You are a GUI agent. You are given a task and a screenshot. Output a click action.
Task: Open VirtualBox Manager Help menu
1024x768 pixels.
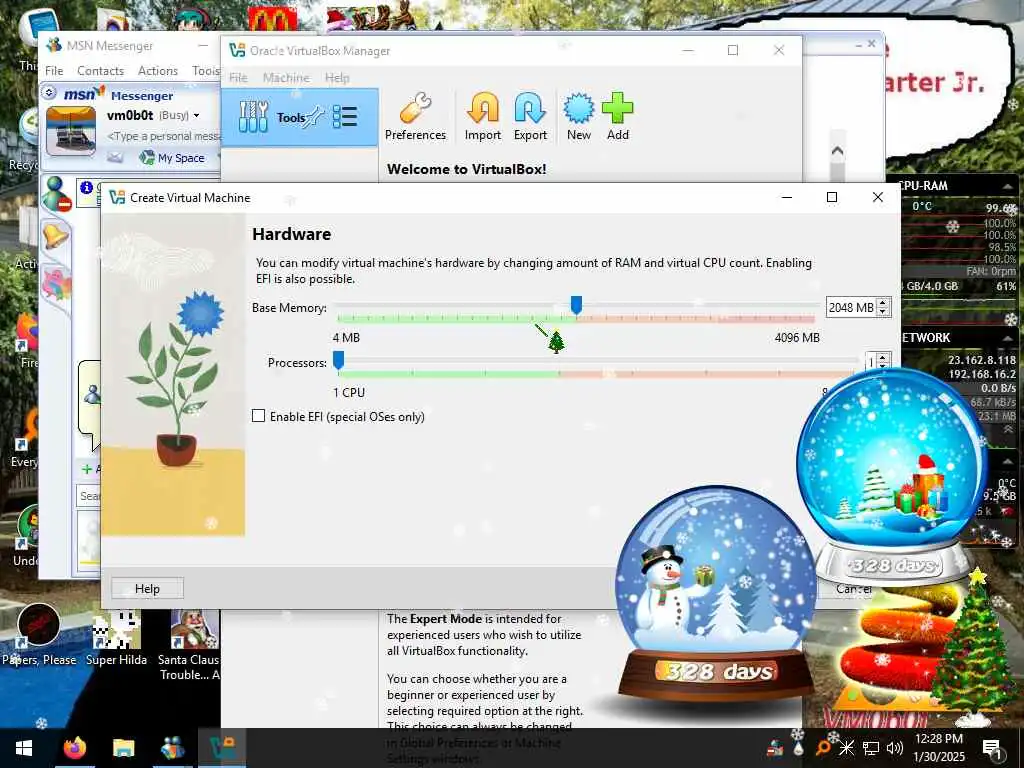pyautogui.click(x=337, y=78)
